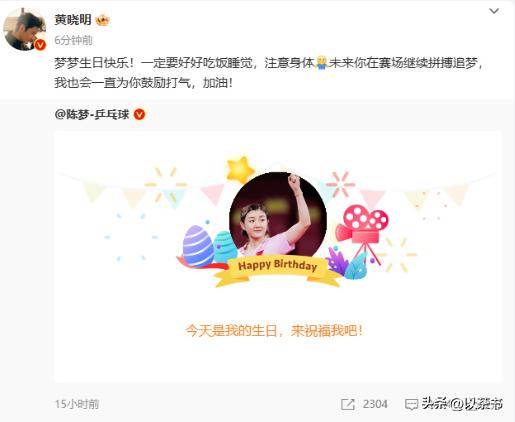Click verified badge next to 陈梦-乒乓球
The width and height of the screenshot is (515, 422).
coord(139,115)
